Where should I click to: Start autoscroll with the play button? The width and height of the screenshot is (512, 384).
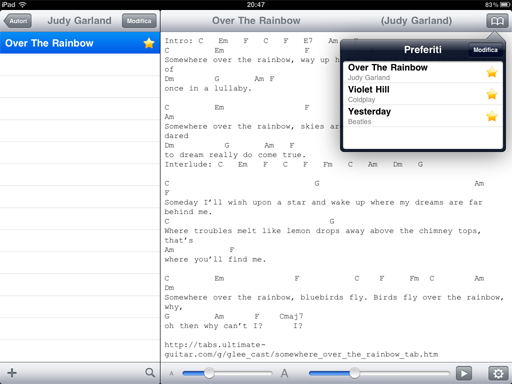click(x=464, y=373)
